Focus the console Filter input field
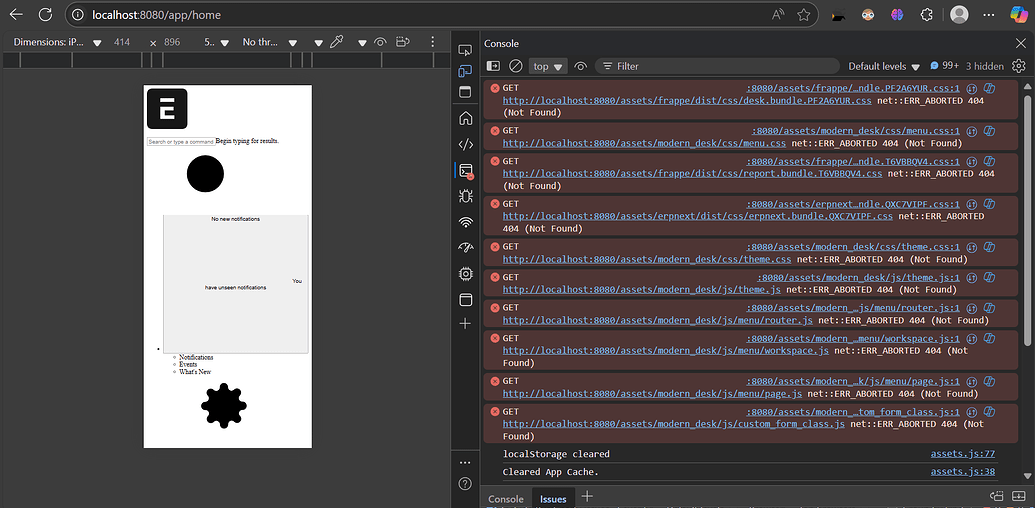Screen dimensions: 1035x508 pos(717,66)
